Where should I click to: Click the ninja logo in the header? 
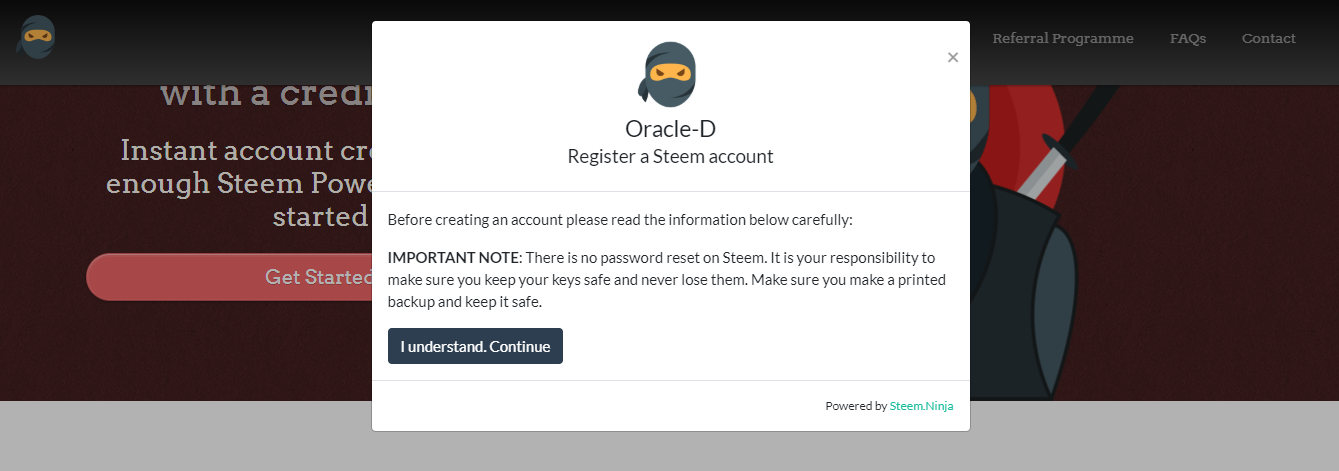[x=35, y=37]
